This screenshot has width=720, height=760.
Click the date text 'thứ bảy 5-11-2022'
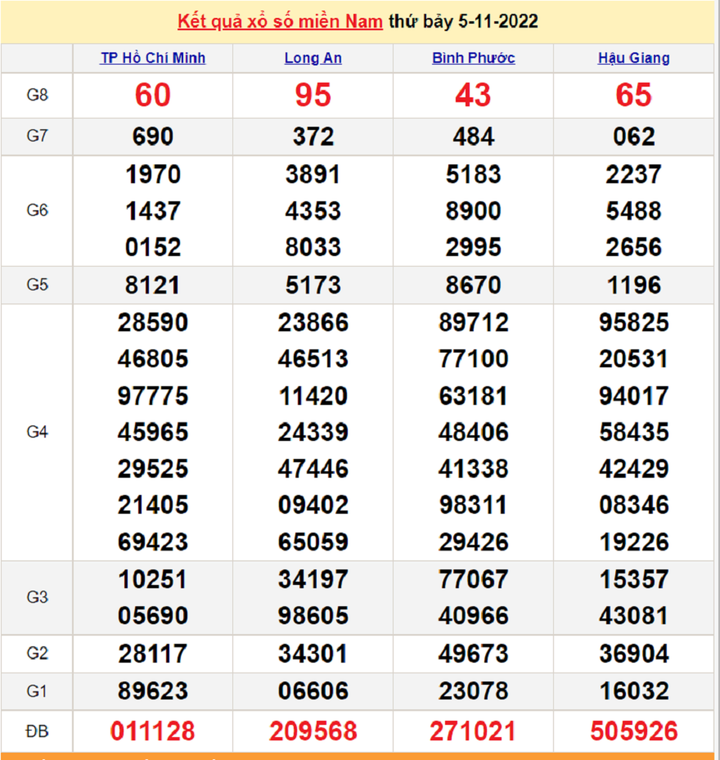click(464, 21)
